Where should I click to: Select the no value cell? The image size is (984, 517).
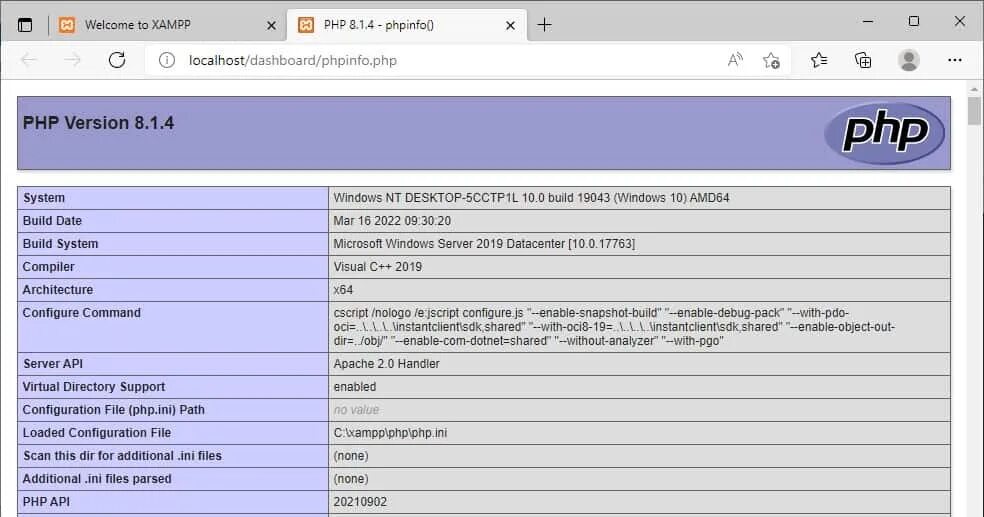tap(356, 410)
